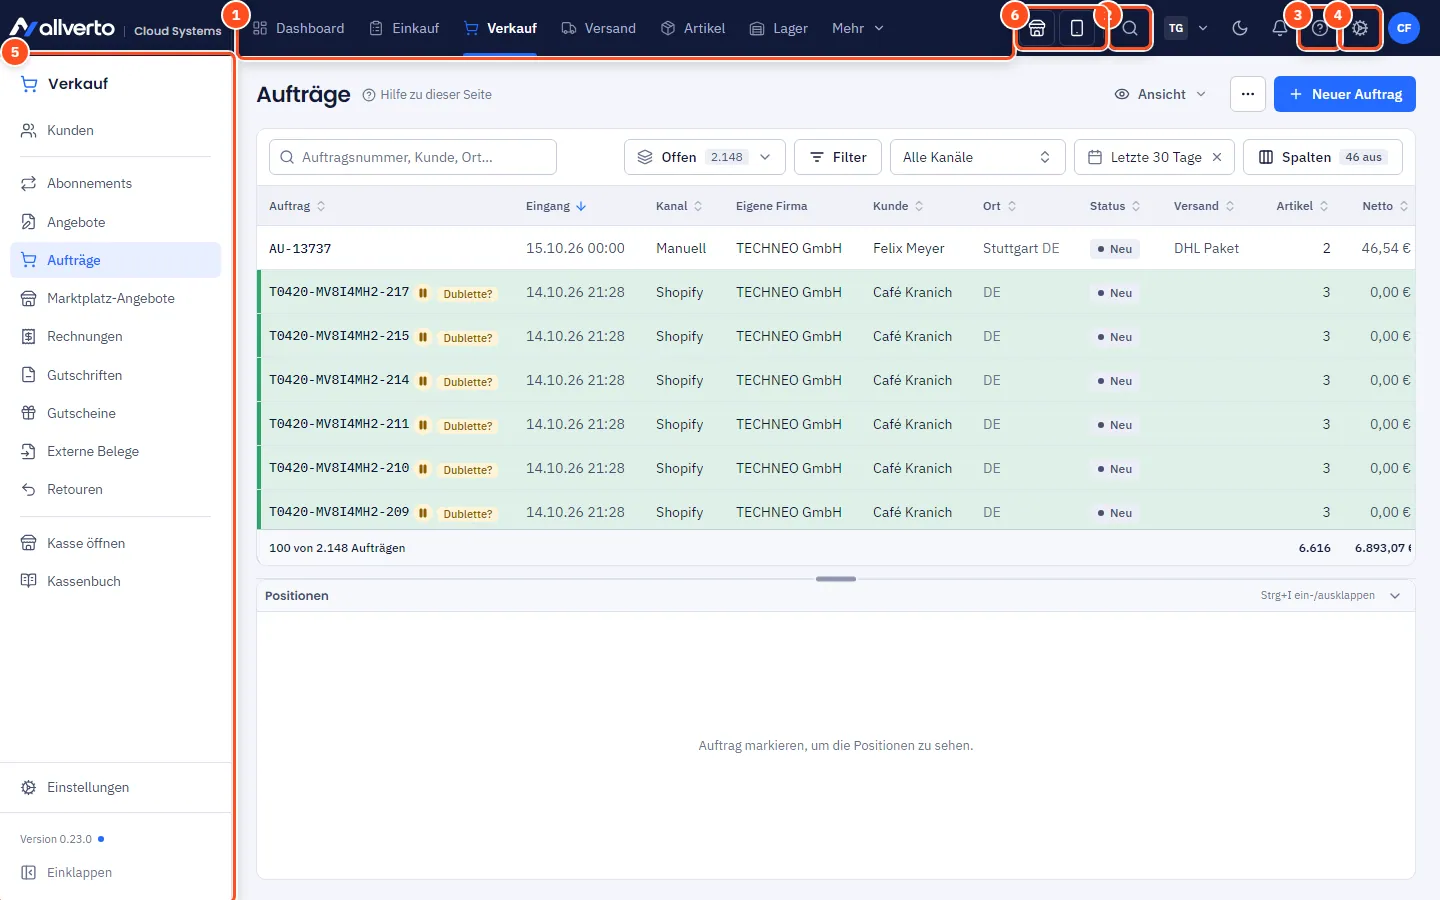This screenshot has height=900, width=1440.
Task: Switch to the Versand tab
Action: click(598, 28)
